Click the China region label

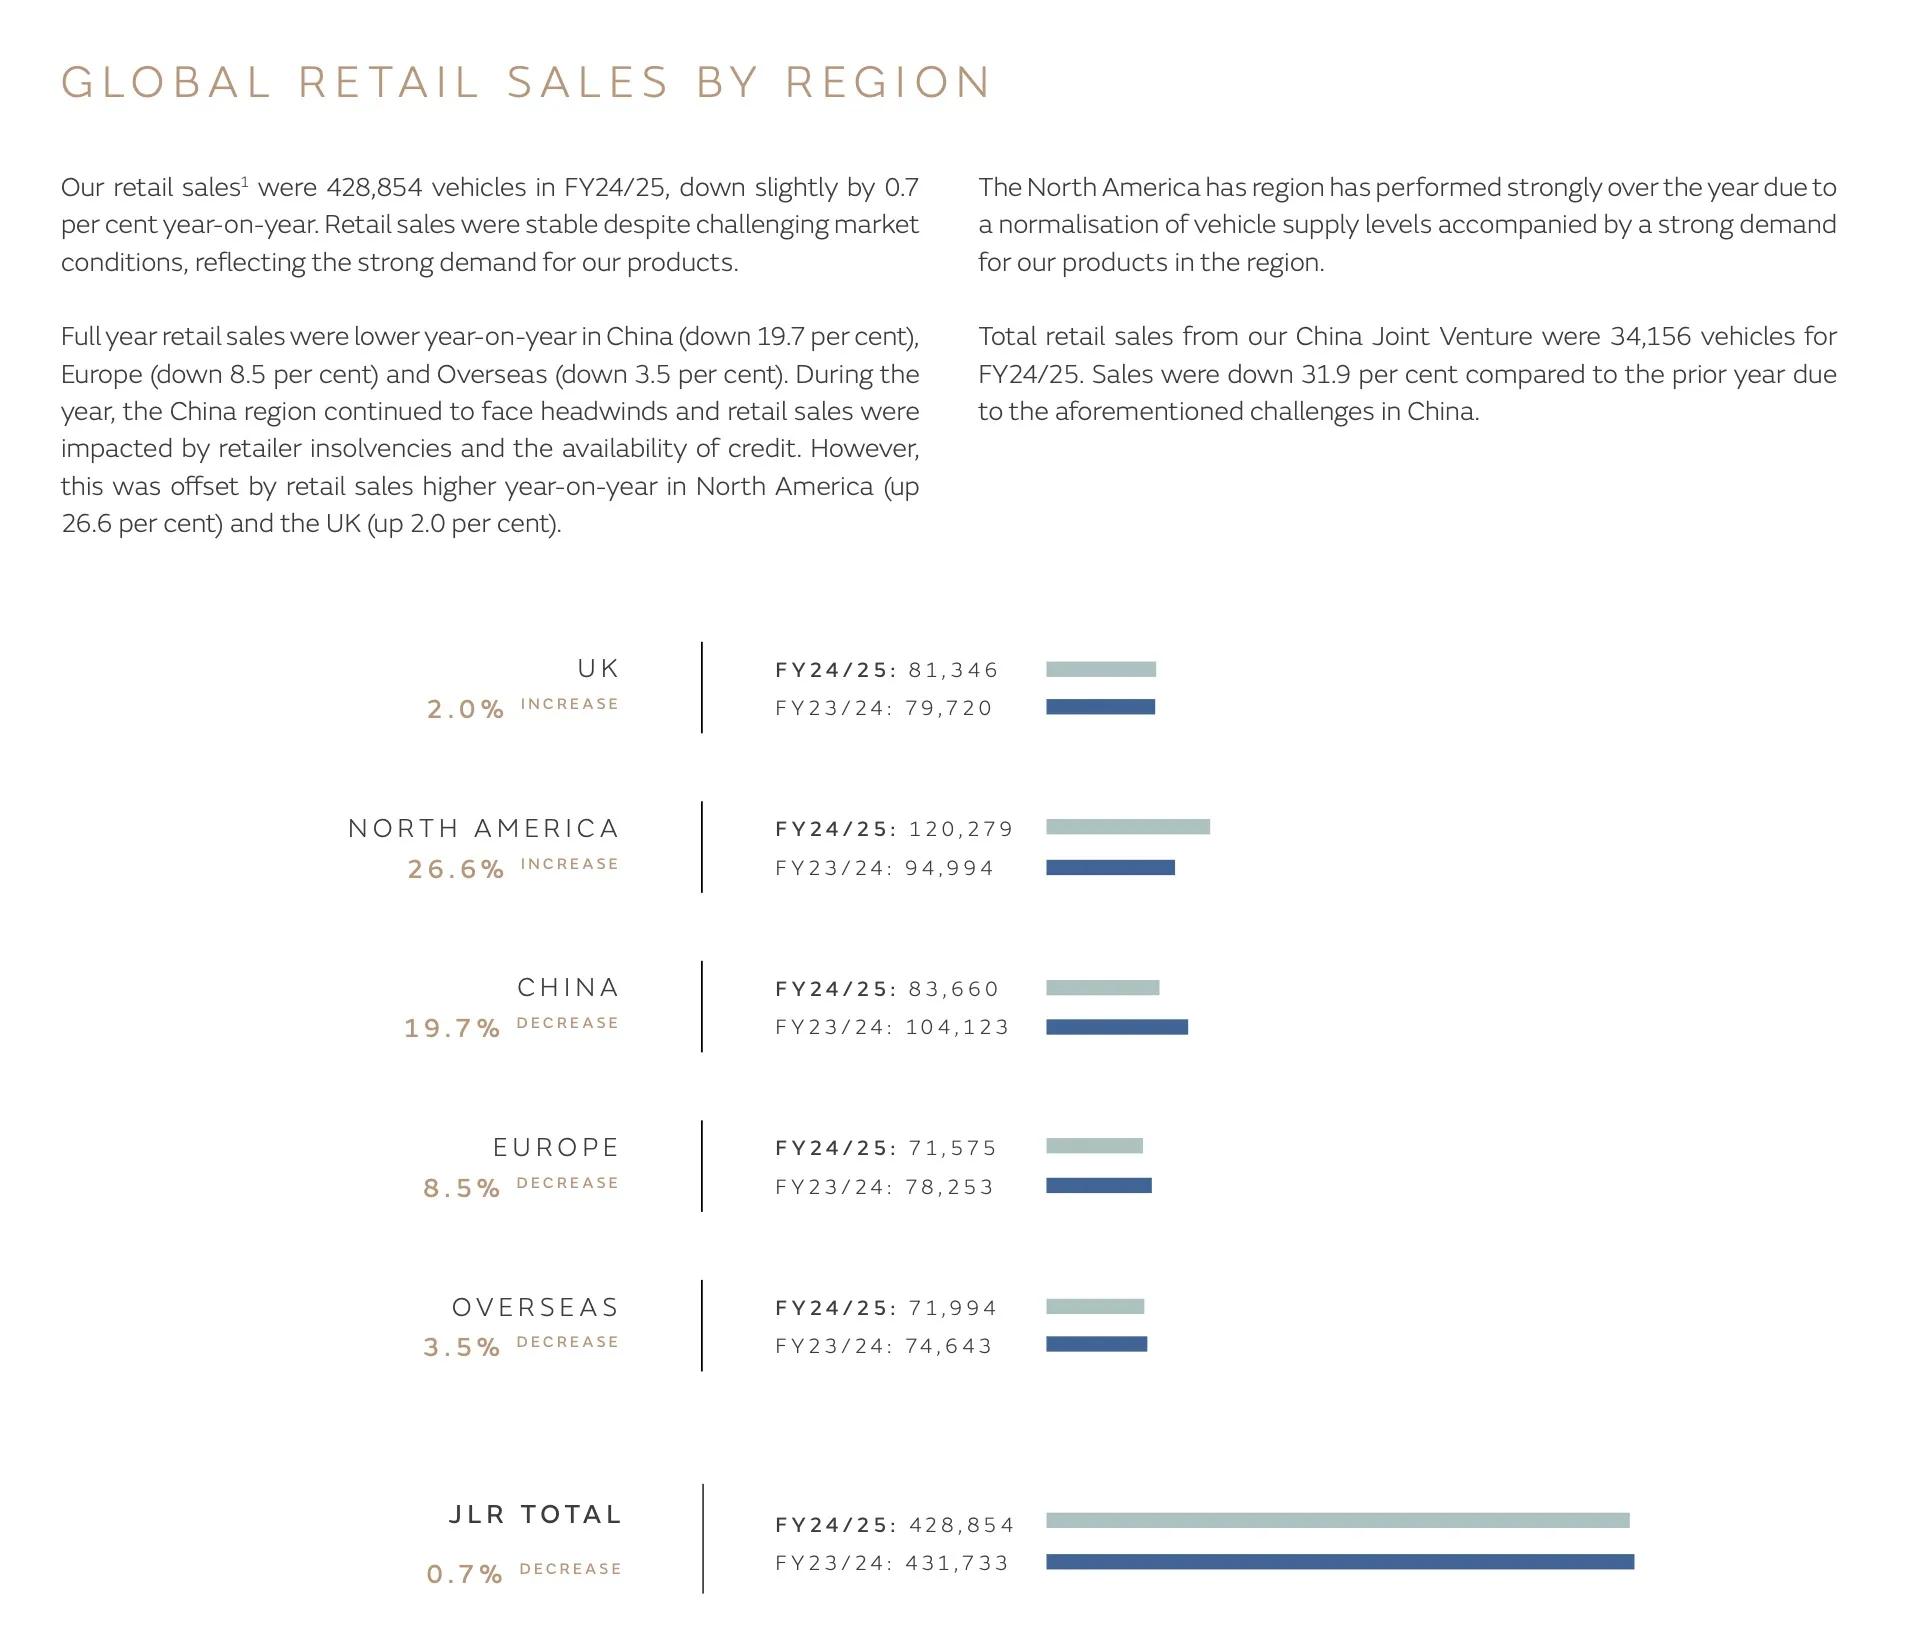point(568,988)
